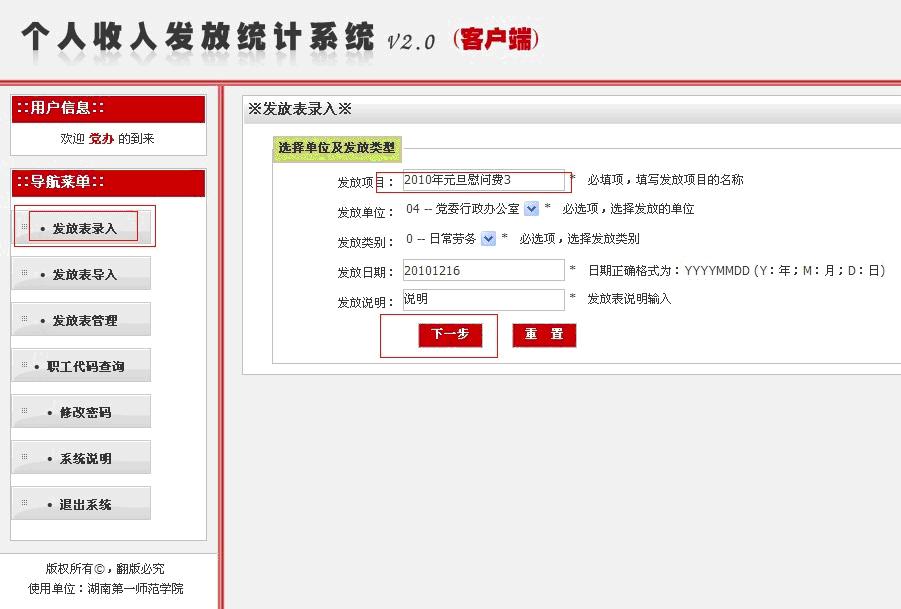
Task: Click the 用户信息 panel header
Action: pos(108,108)
